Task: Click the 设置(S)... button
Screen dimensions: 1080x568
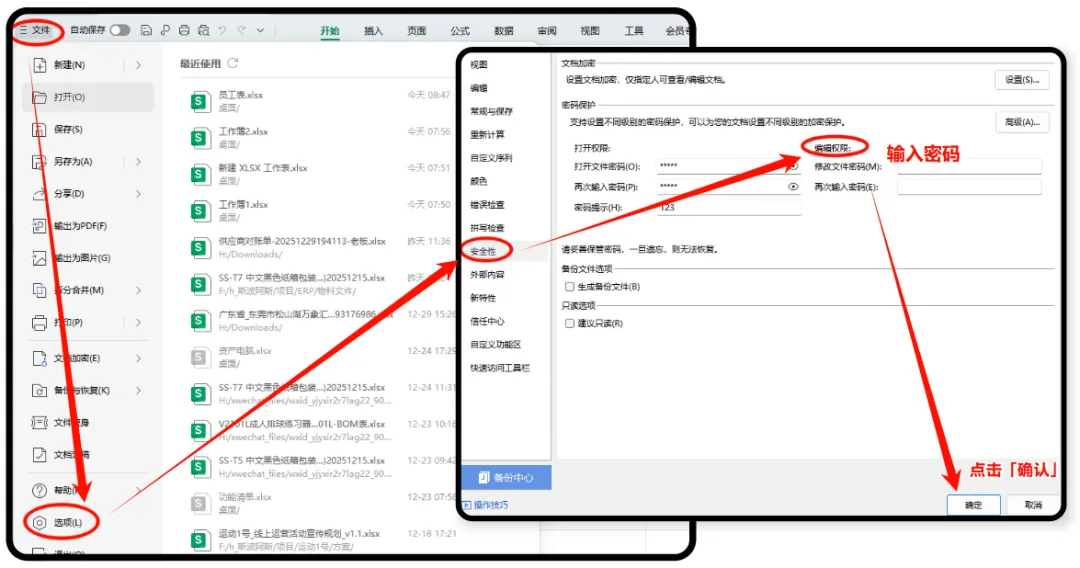Action: point(1021,80)
